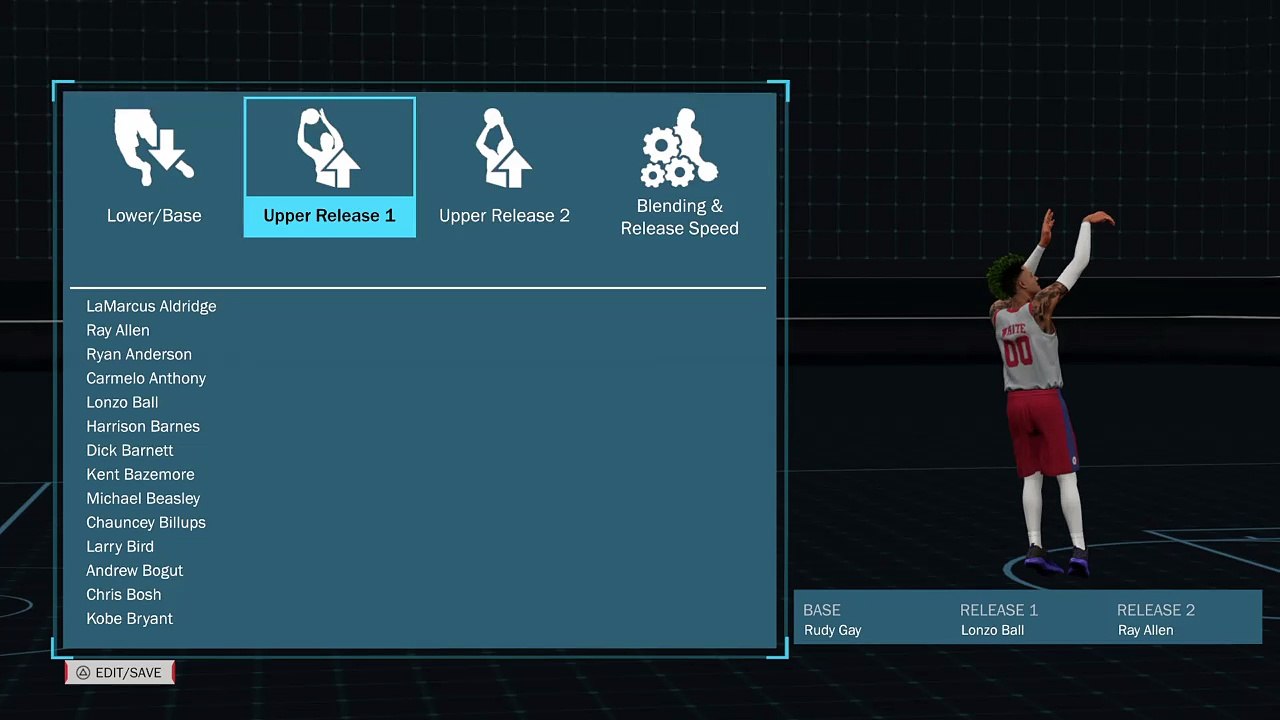The height and width of the screenshot is (720, 1280).
Task: Select the Lonzo Ball list entry
Action: [x=122, y=403]
